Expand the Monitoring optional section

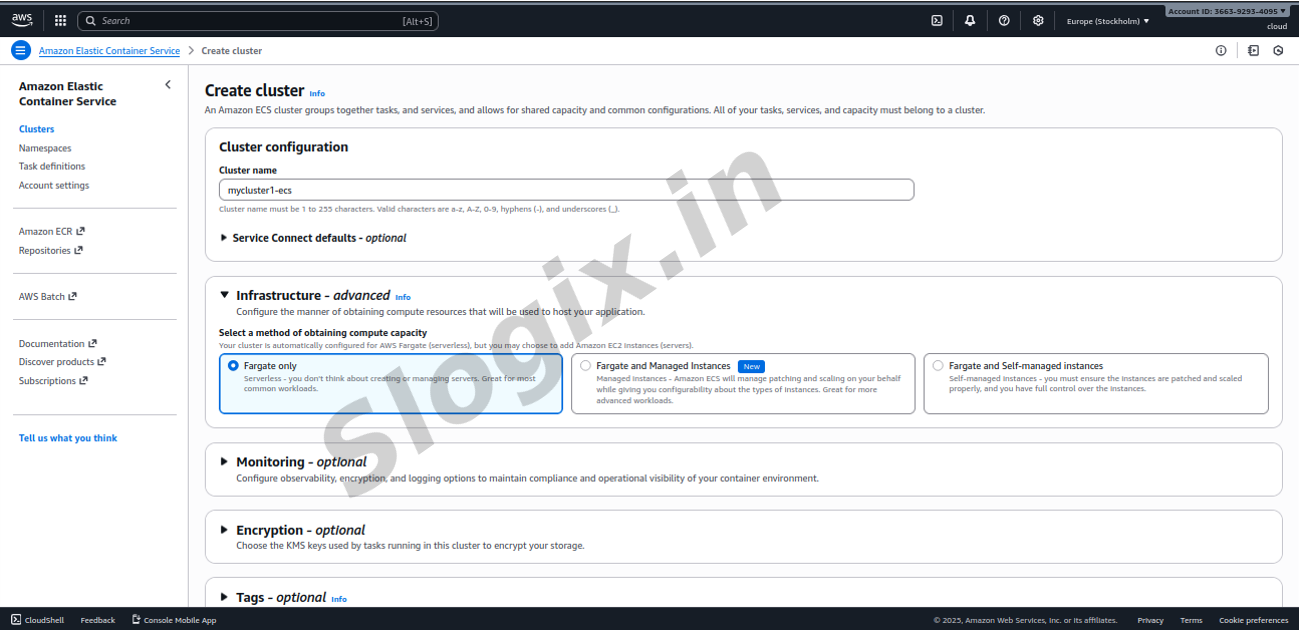(x=224, y=462)
